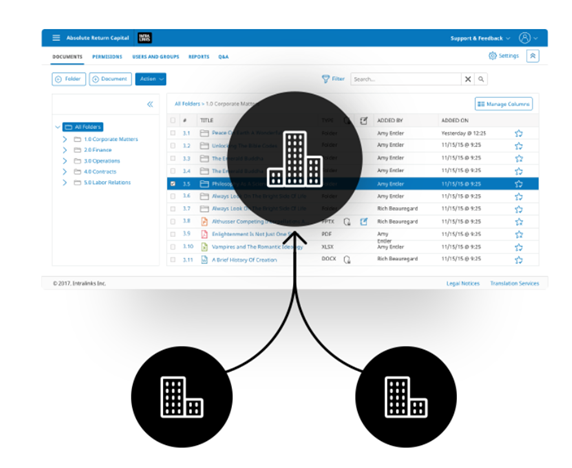Open the user profile avatar icon
This screenshot has width=572, height=468.
click(x=525, y=38)
